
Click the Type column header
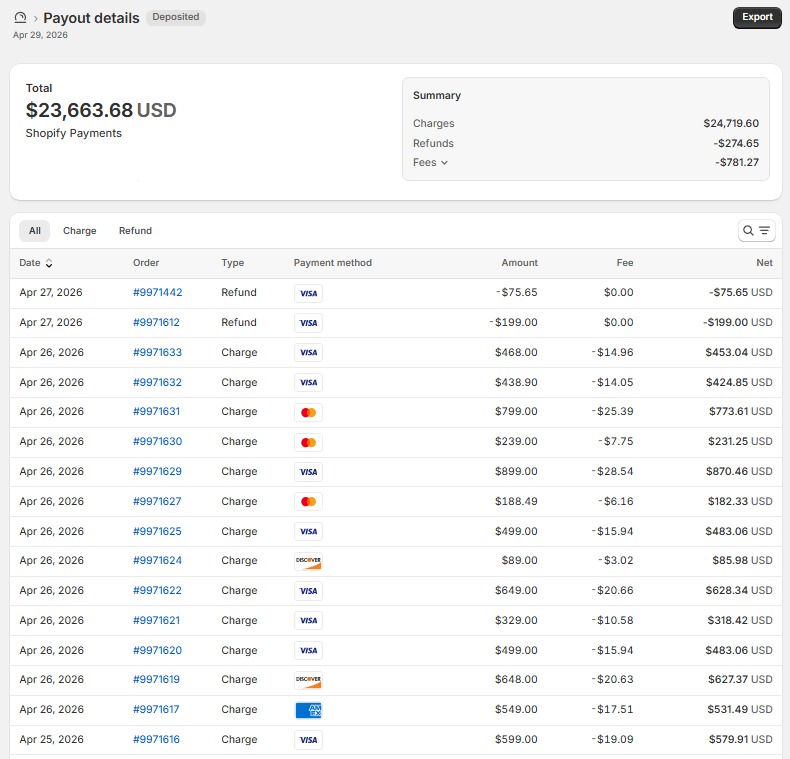tap(233, 263)
